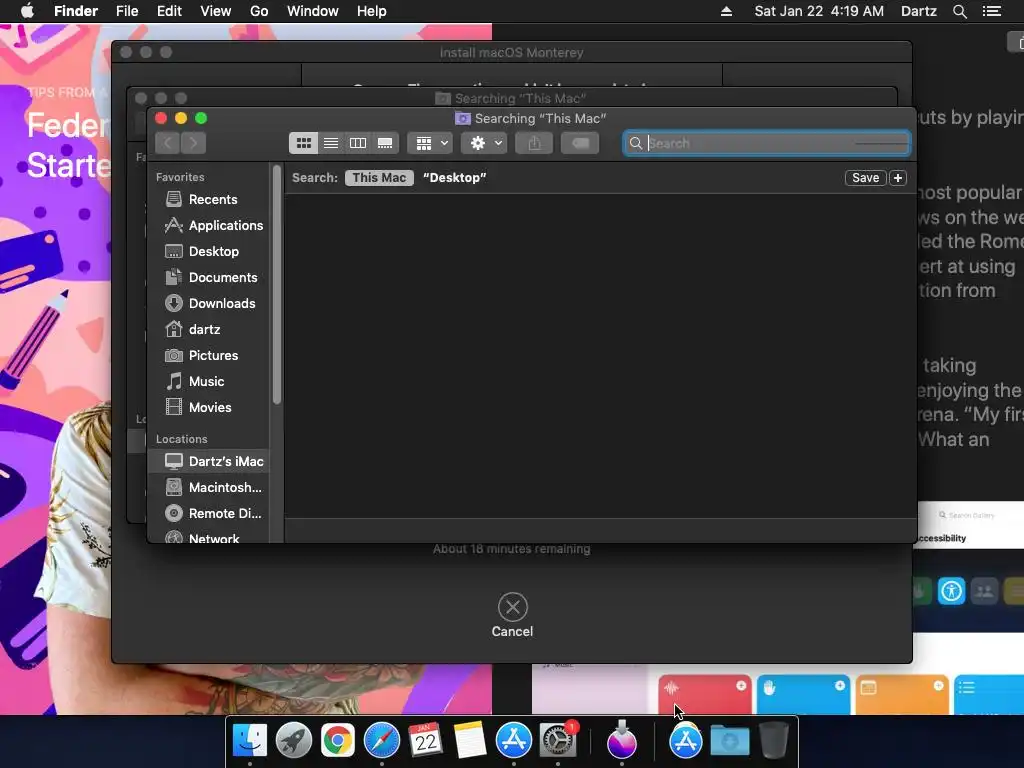The width and height of the screenshot is (1024, 768).
Task: Open the group-by arrangement dropdown
Action: tap(430, 143)
